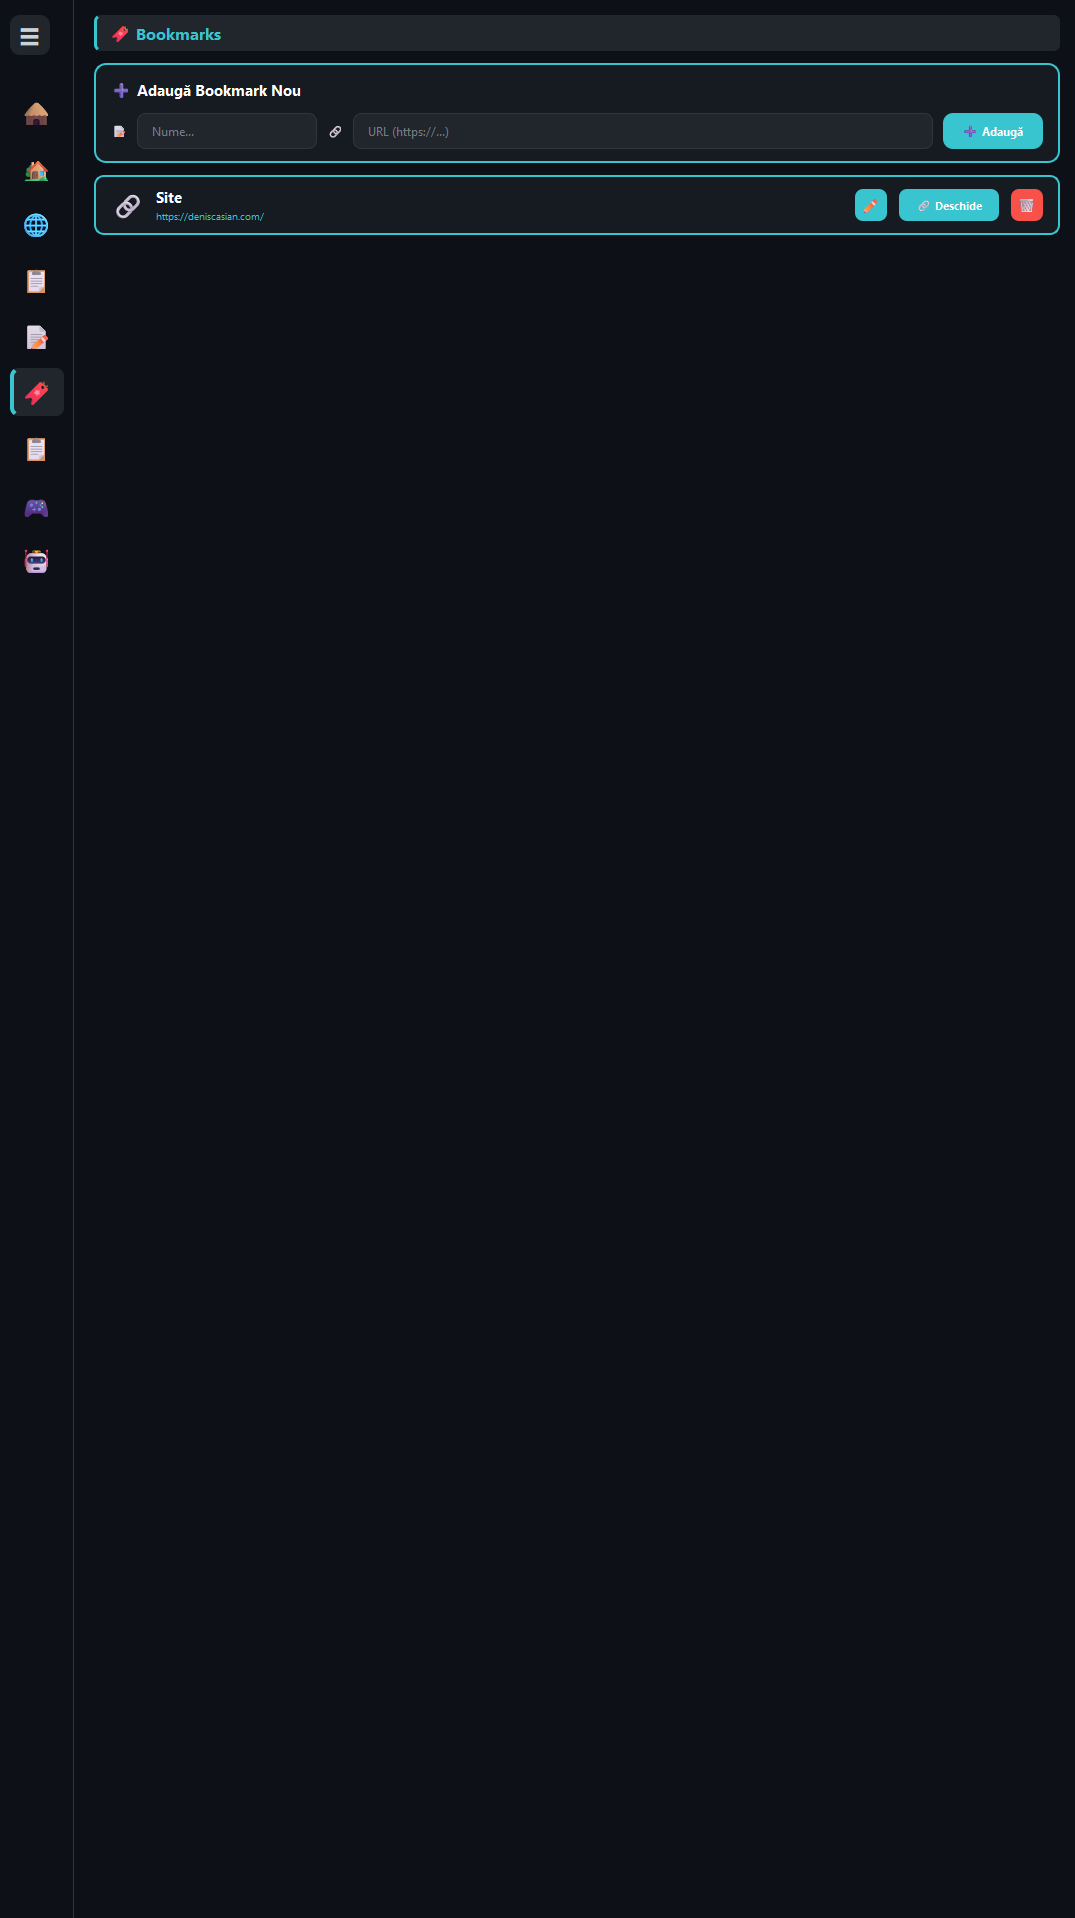Open the clipboard icon above the game controller

click(x=37, y=450)
